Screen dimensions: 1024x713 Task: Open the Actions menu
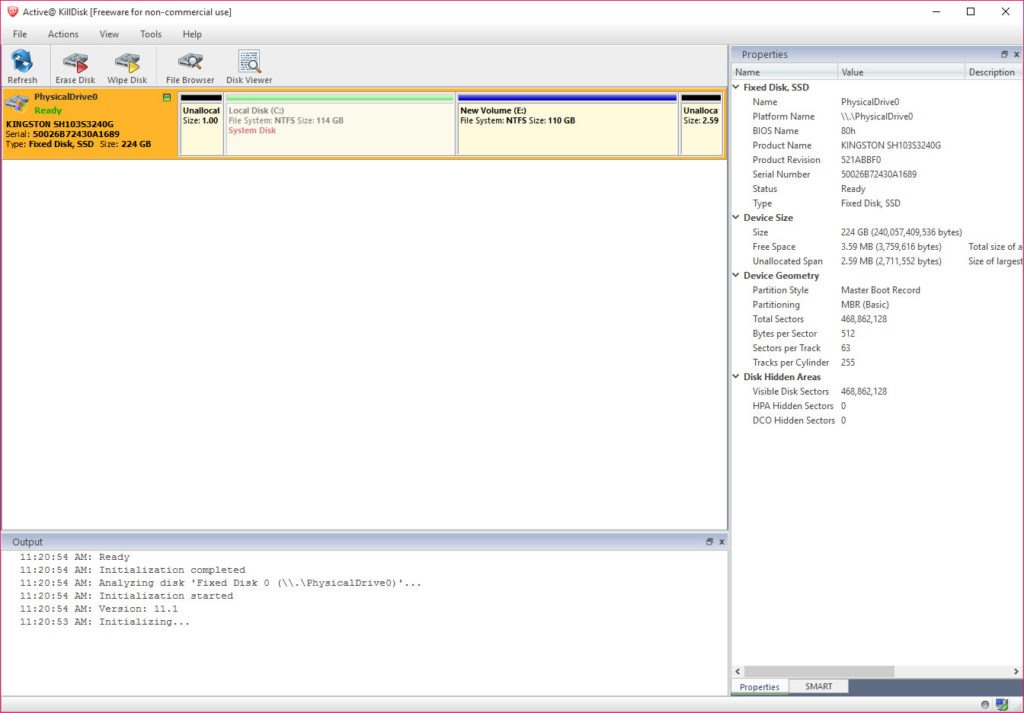[x=63, y=34]
